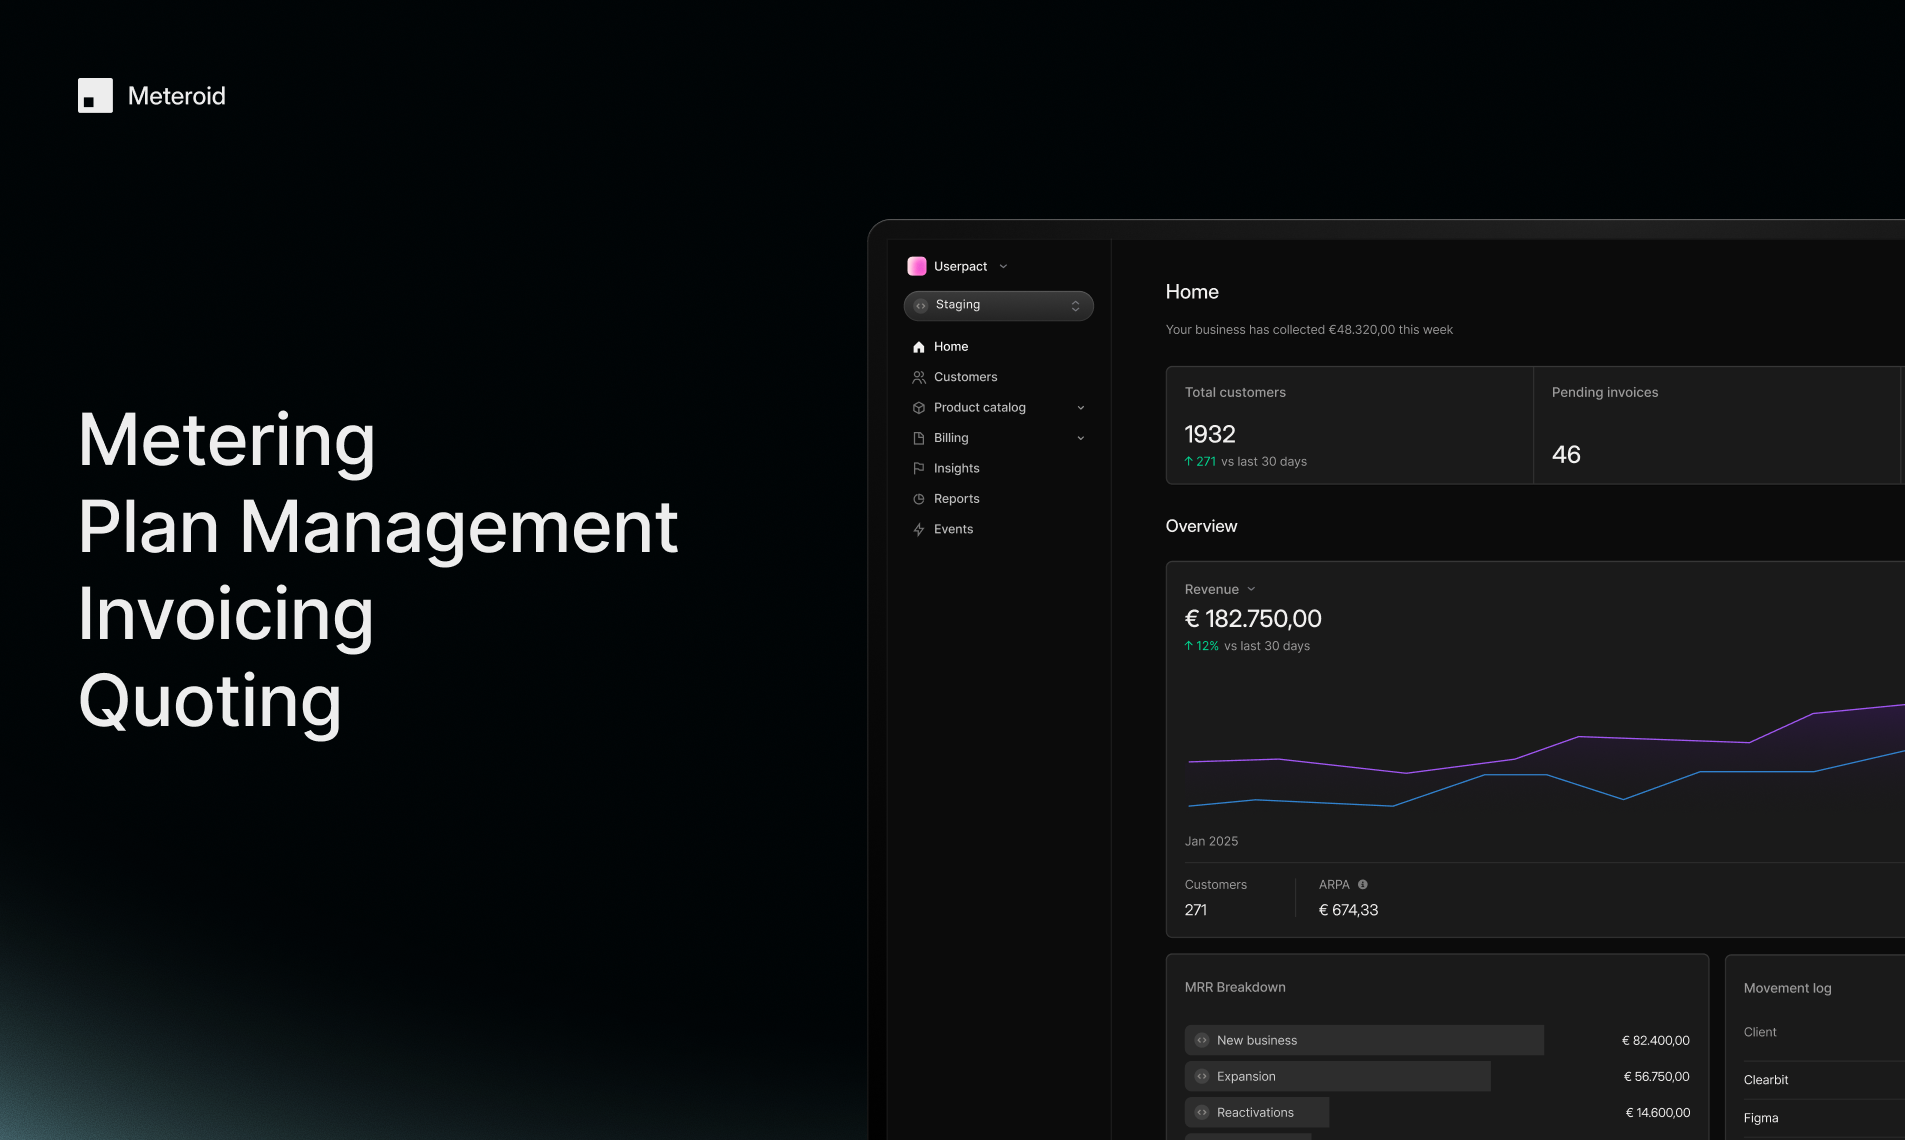Click the 12% vs last 30 days indicator
This screenshot has height=1140, width=1905.
click(1247, 646)
